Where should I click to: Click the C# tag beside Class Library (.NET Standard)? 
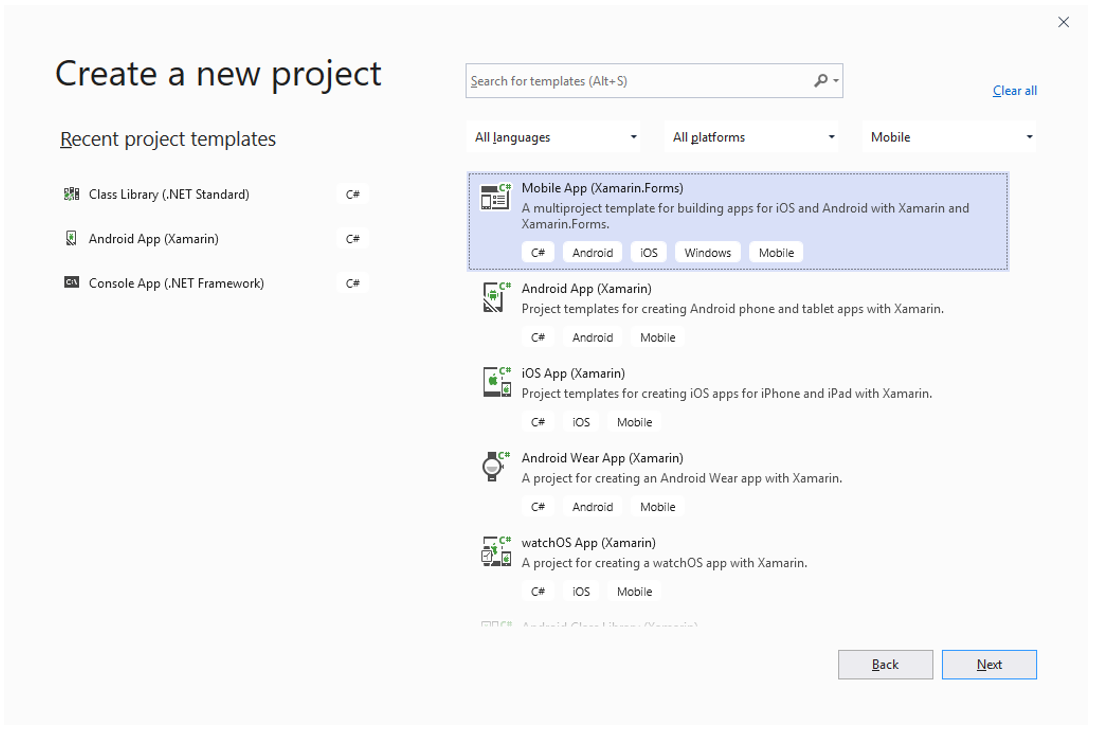353,194
